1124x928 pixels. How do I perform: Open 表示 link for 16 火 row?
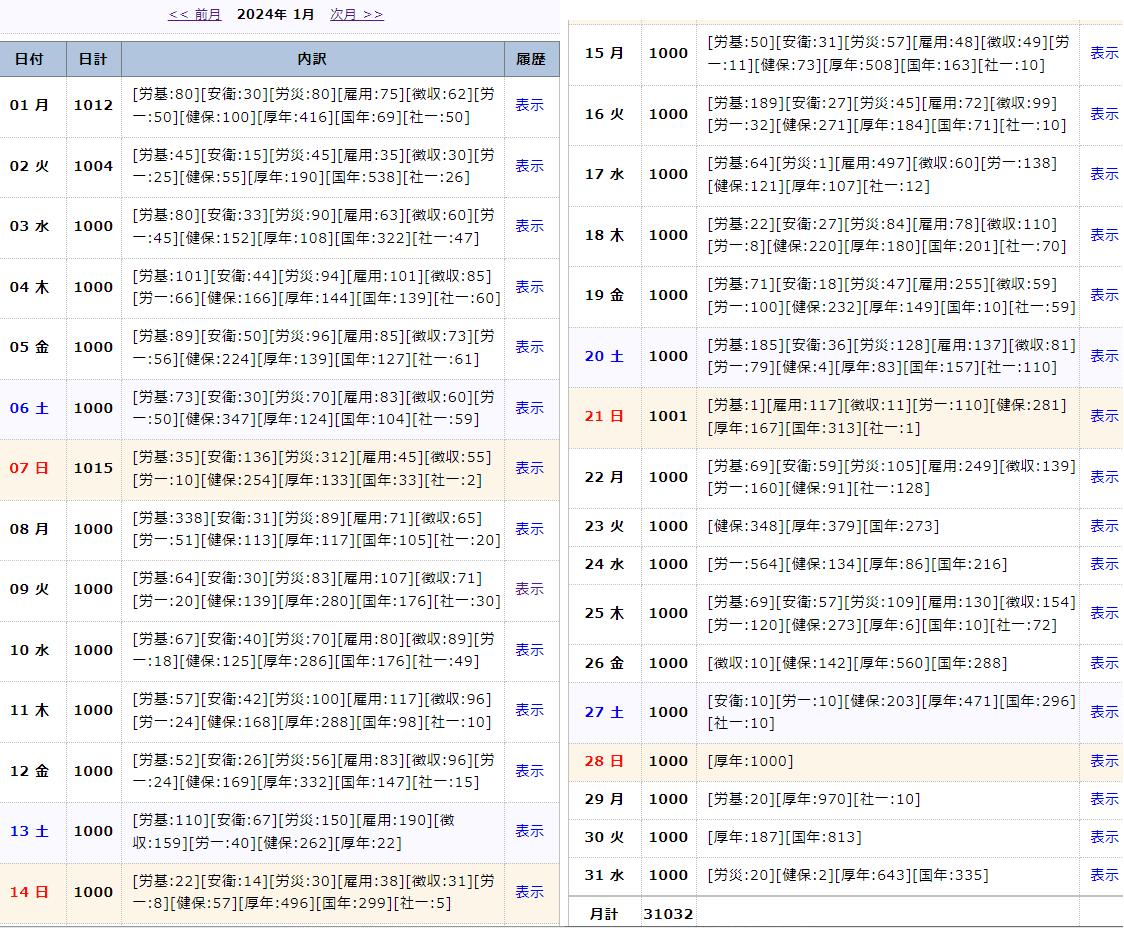coord(1104,115)
